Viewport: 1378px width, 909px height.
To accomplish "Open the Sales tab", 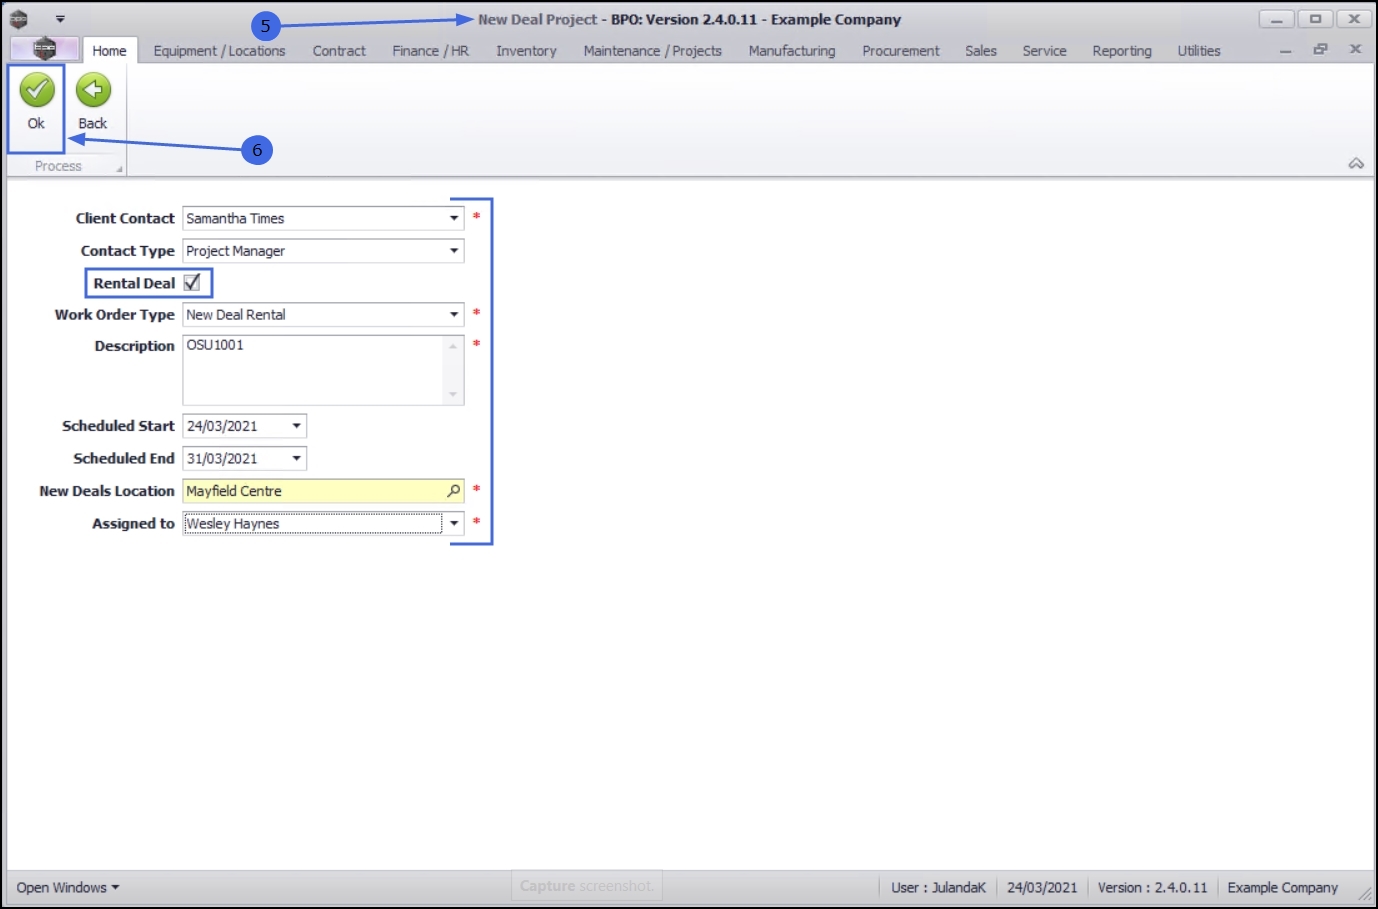I will pyautogui.click(x=981, y=51).
